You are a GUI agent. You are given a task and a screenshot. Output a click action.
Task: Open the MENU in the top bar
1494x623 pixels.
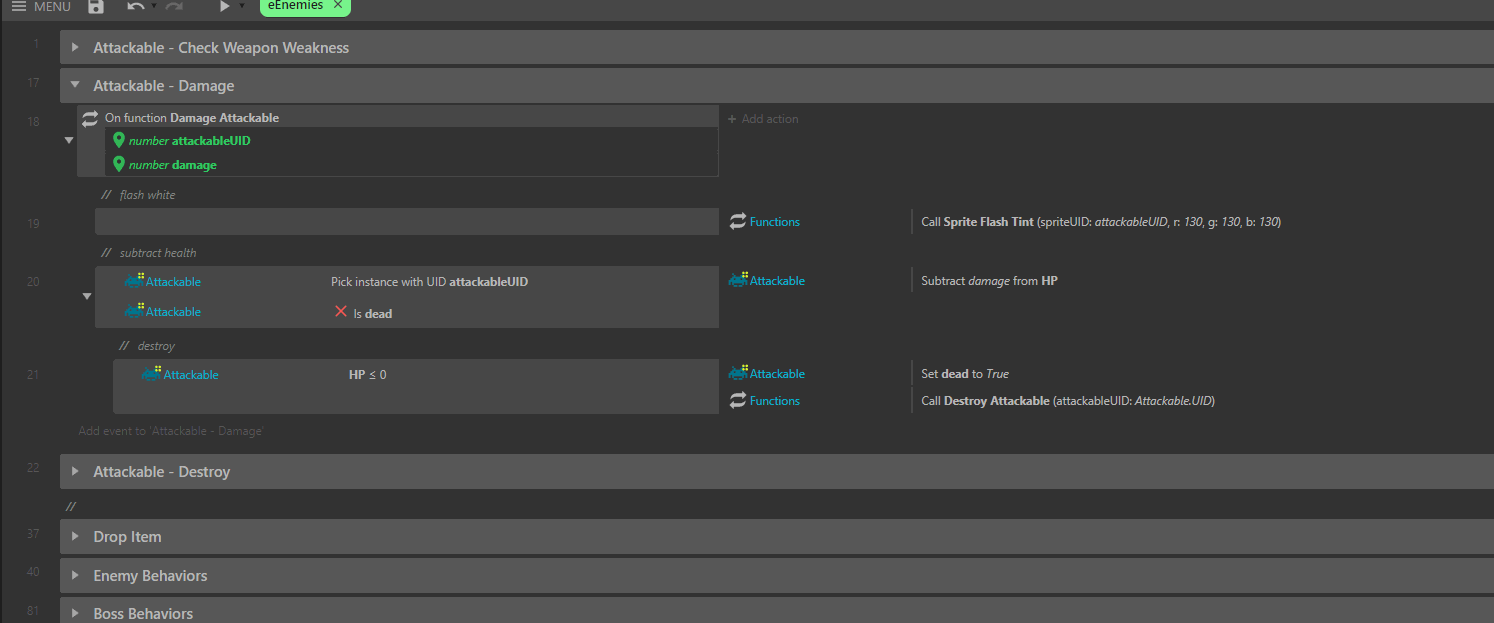tap(39, 7)
